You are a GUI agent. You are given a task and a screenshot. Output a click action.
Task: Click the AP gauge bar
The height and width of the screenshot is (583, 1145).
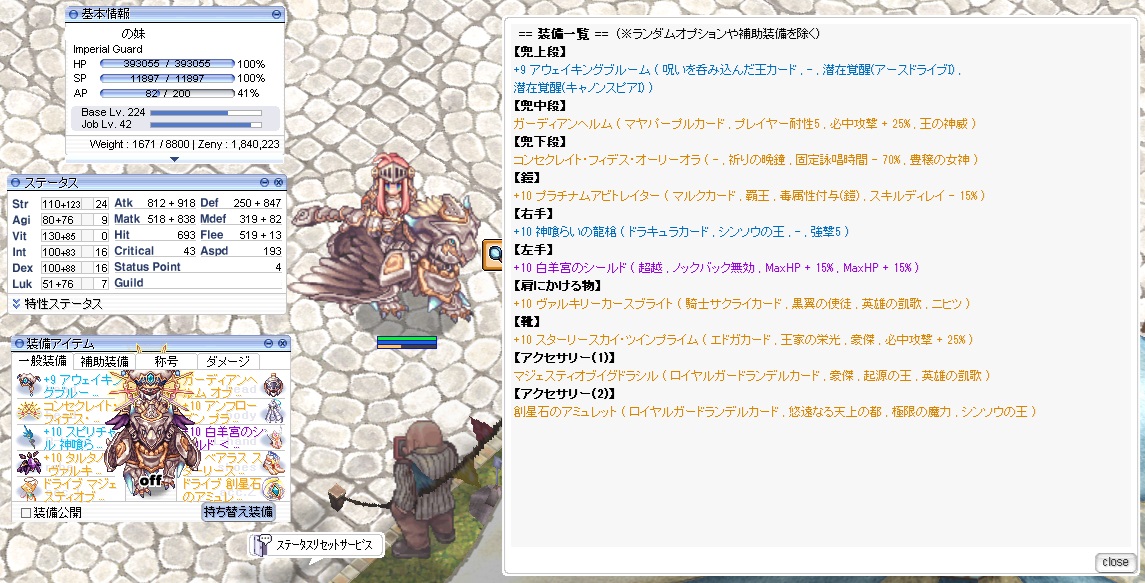pos(167,93)
